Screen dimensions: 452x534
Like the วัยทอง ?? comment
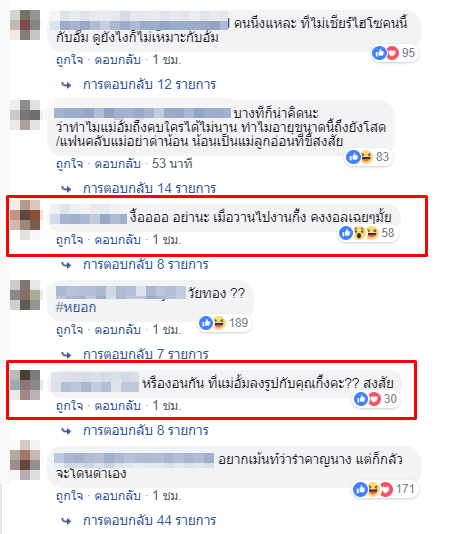(69, 330)
